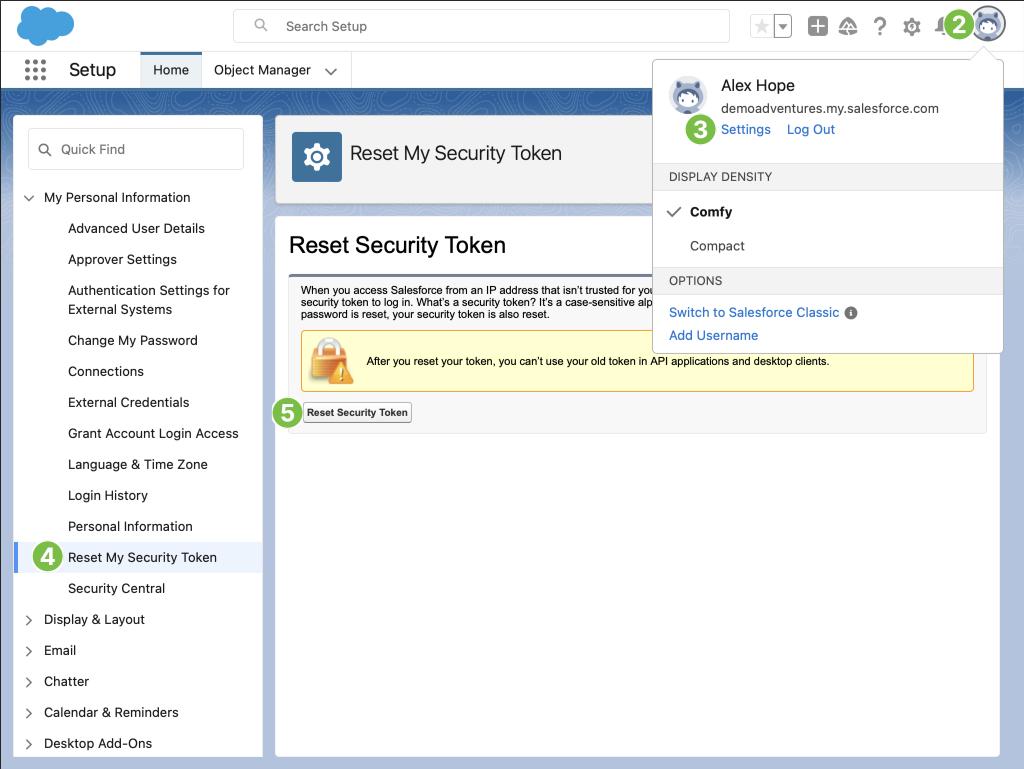Open Change My Password in sidebar
The image size is (1024, 769).
tap(133, 340)
